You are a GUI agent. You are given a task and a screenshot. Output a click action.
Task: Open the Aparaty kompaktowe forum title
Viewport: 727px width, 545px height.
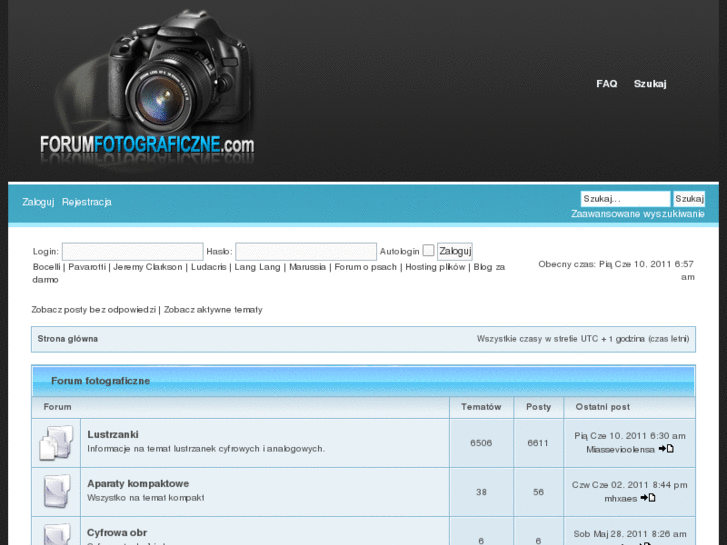coord(138,483)
